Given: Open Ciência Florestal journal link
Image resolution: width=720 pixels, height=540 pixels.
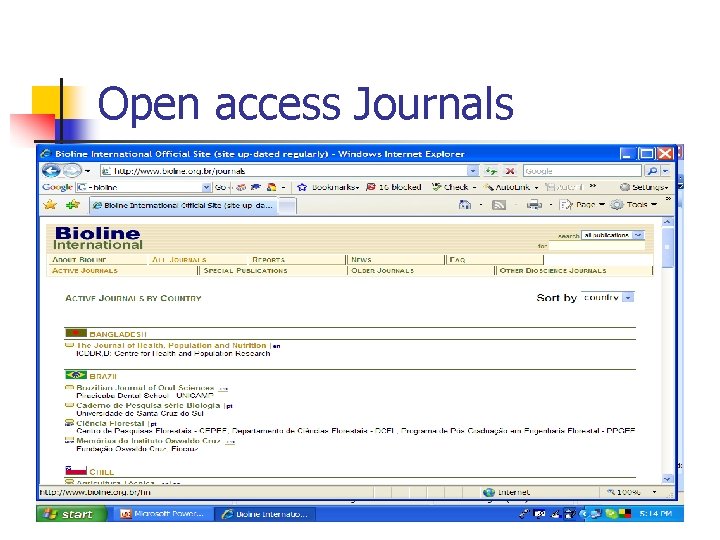Looking at the screenshot, I should tap(111, 423).
